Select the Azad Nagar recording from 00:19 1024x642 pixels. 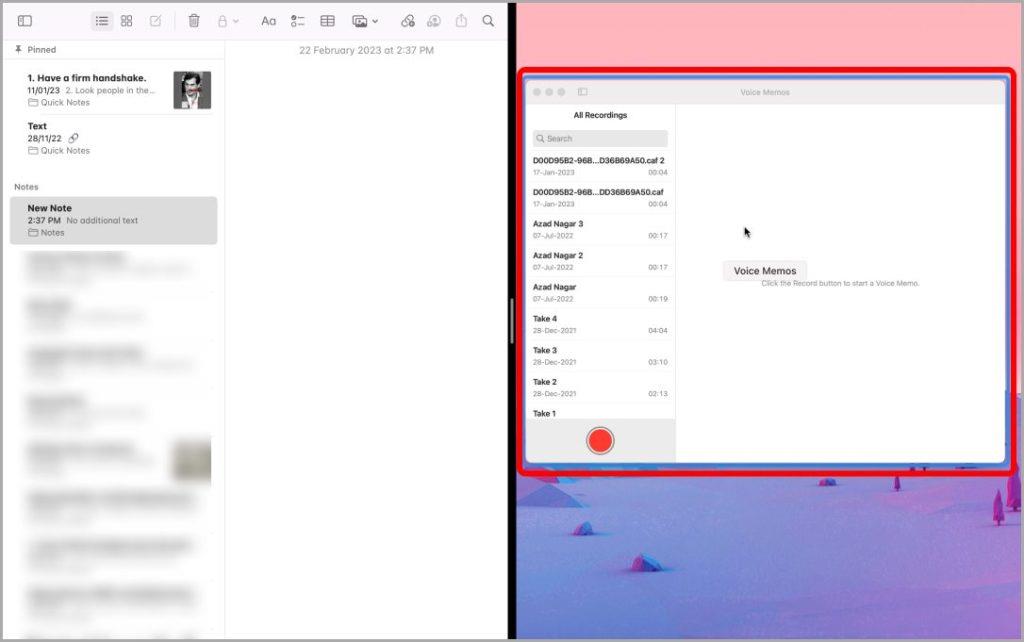[x=600, y=293]
